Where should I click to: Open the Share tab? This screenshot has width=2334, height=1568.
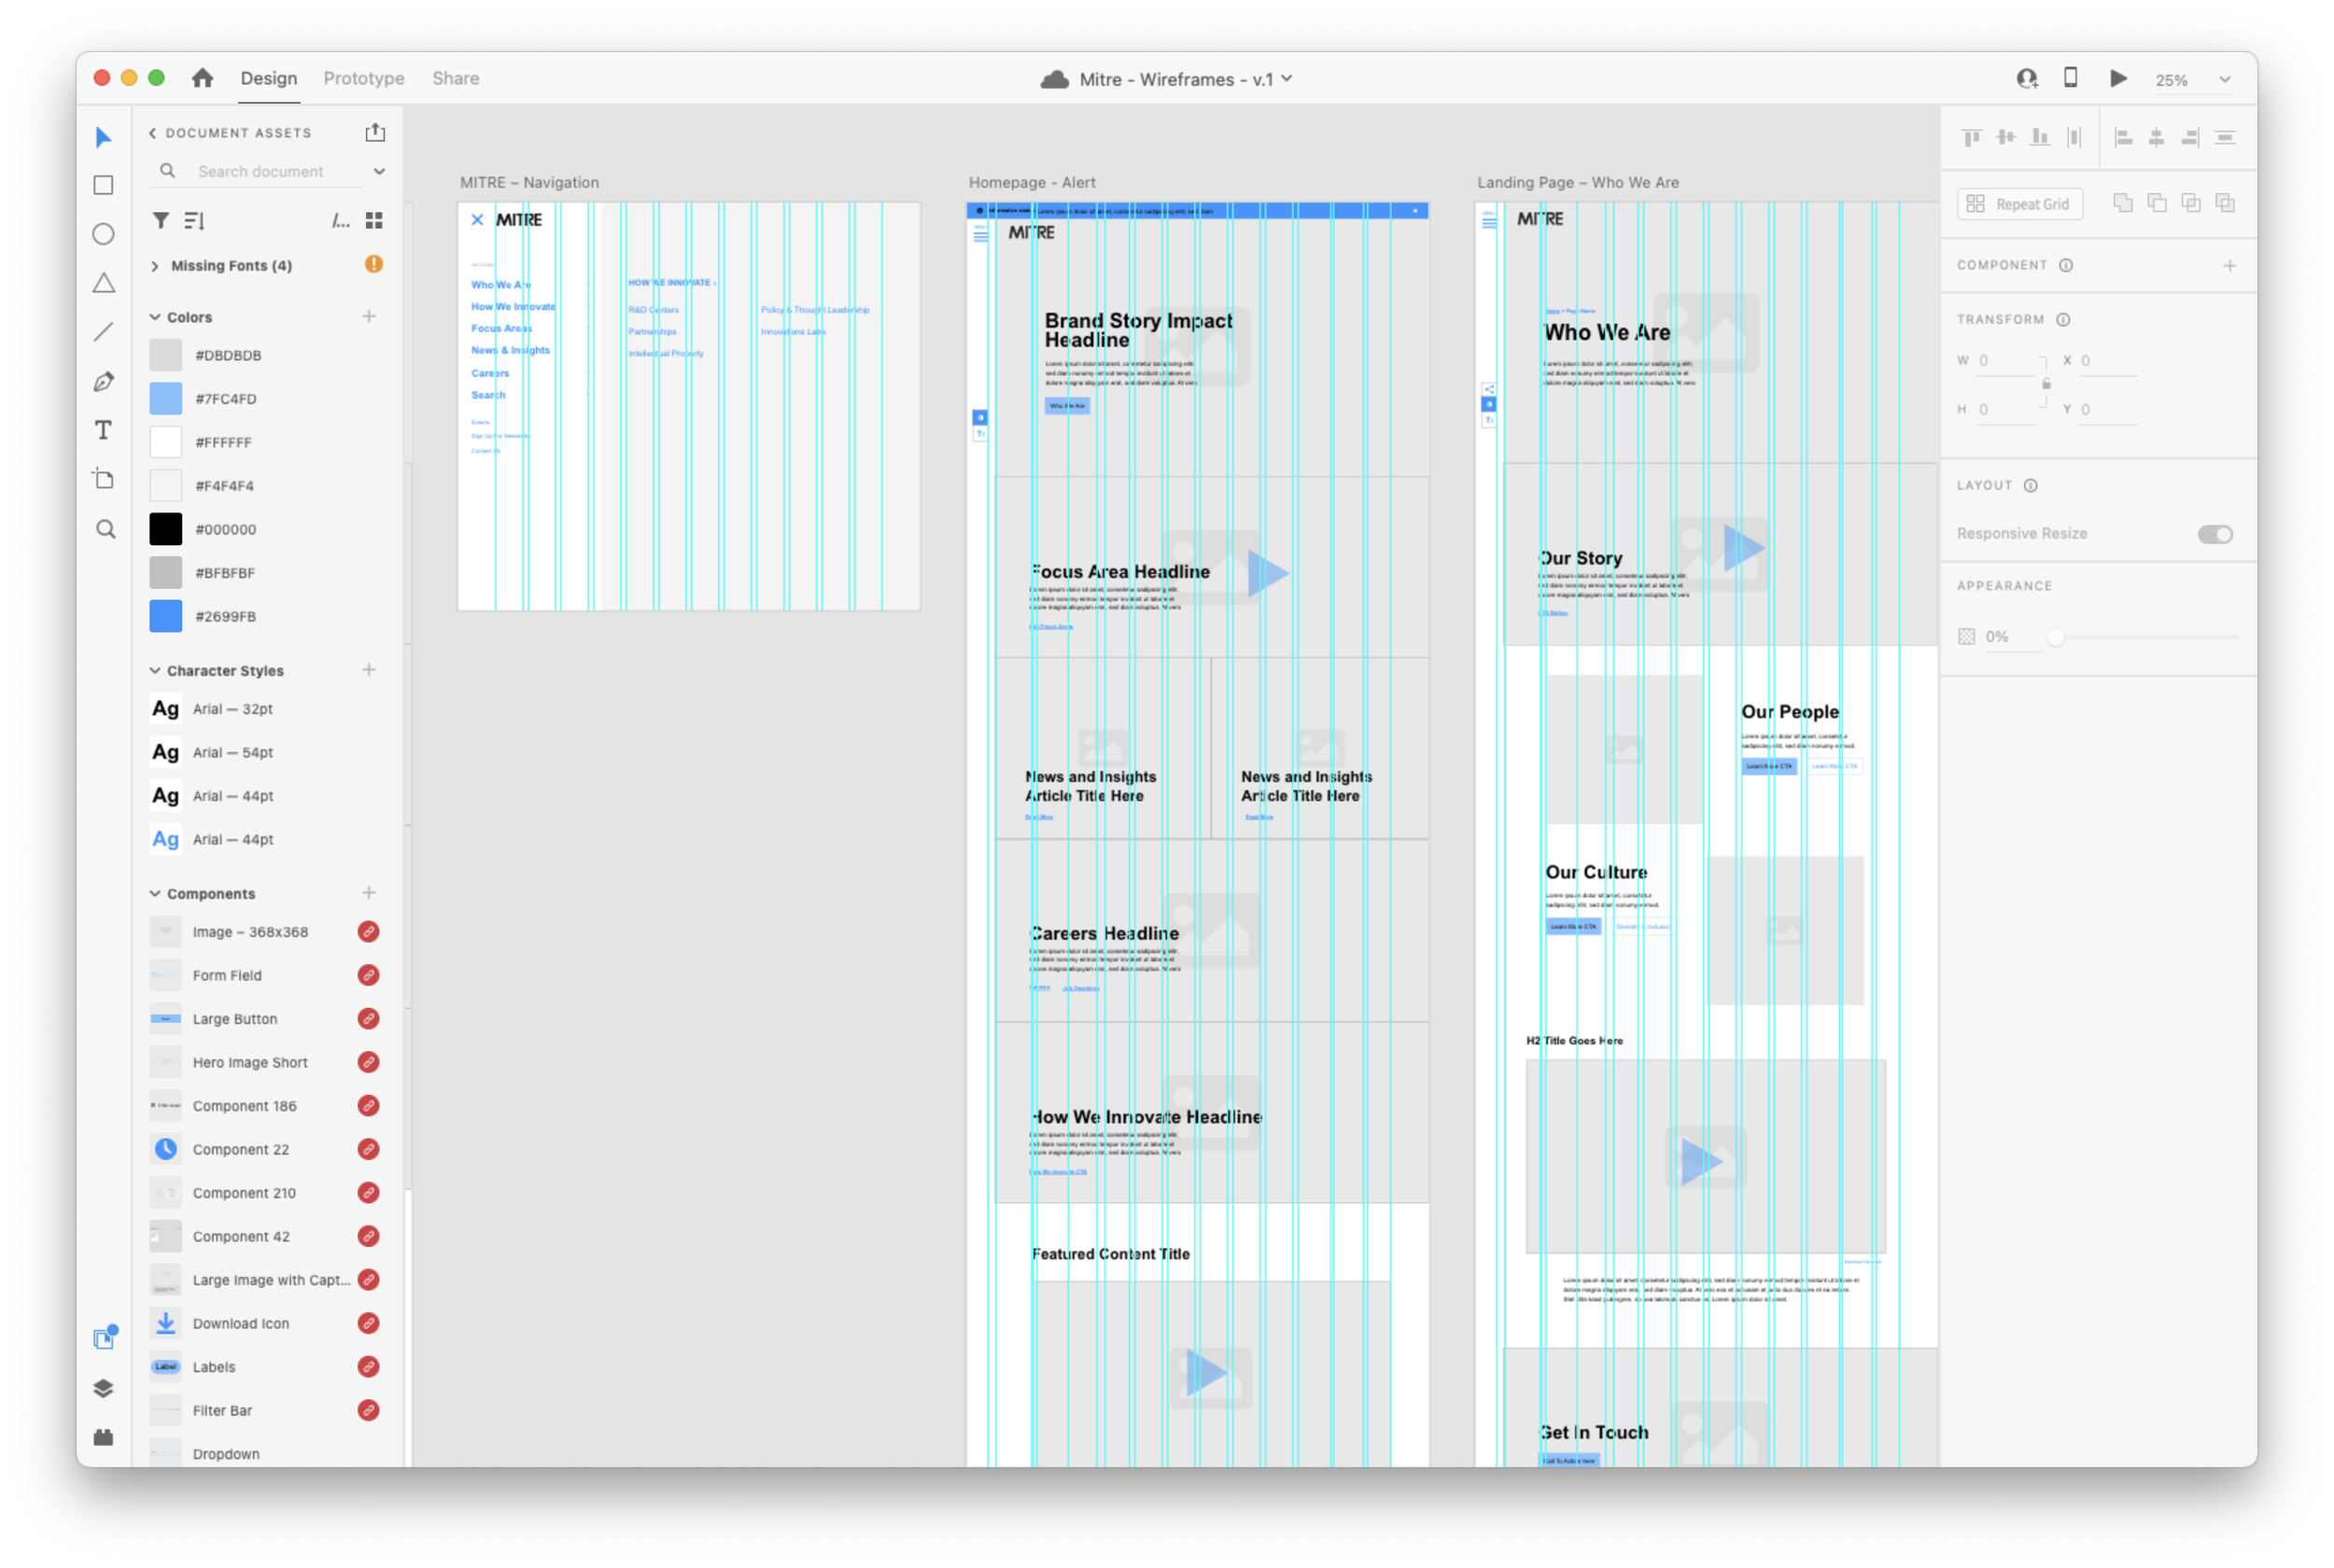455,78
